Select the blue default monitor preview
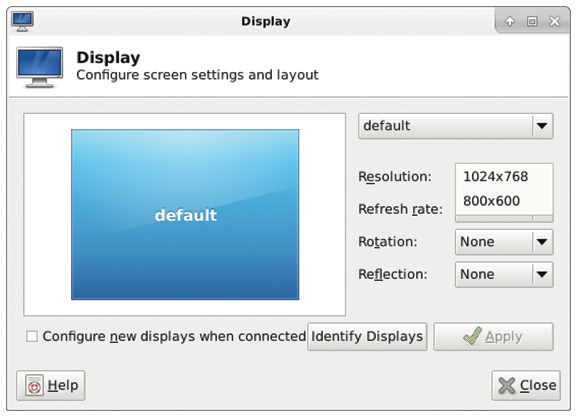The image size is (577, 417). click(185, 215)
